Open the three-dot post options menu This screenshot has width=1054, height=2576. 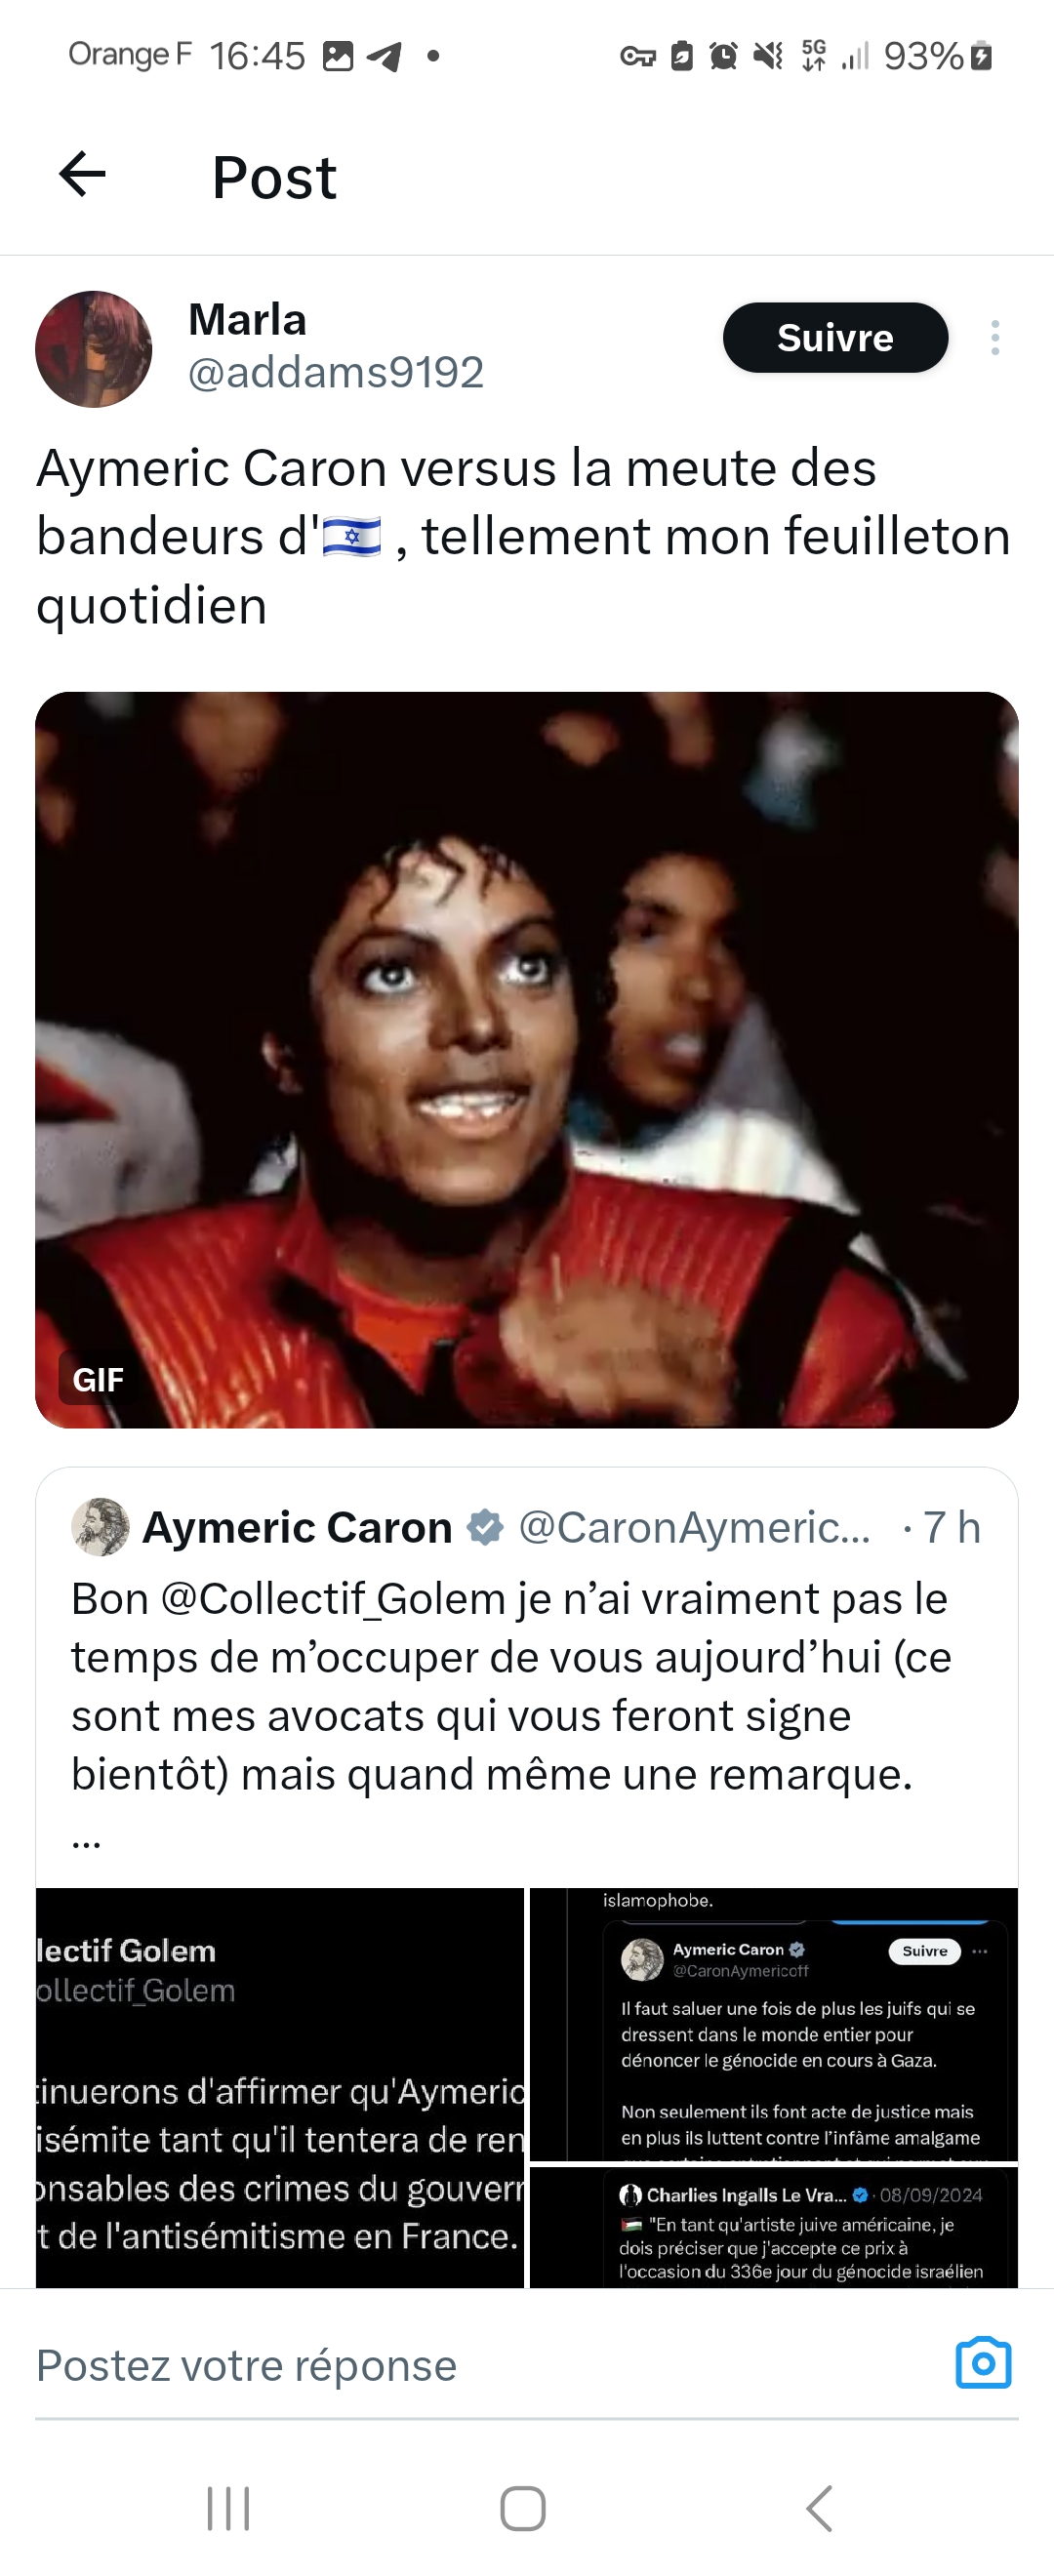coord(994,338)
